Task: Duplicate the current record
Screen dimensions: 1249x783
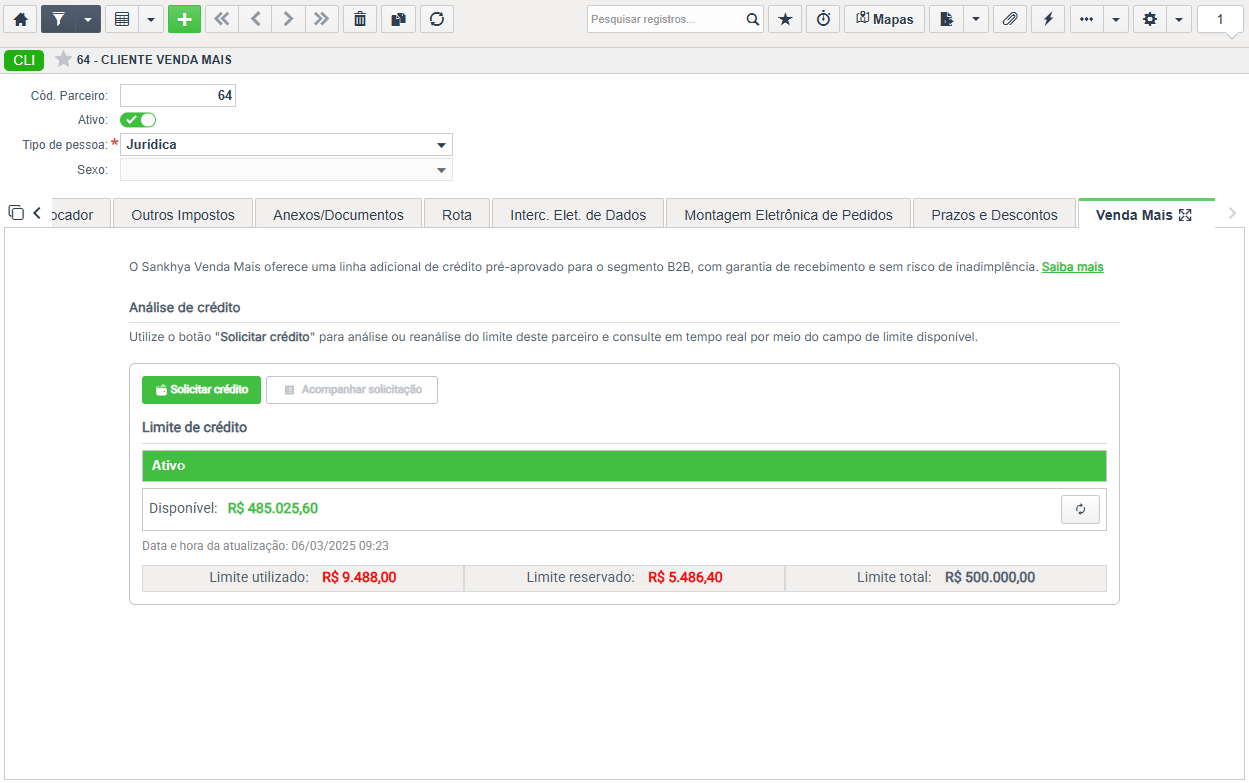Action: click(398, 19)
